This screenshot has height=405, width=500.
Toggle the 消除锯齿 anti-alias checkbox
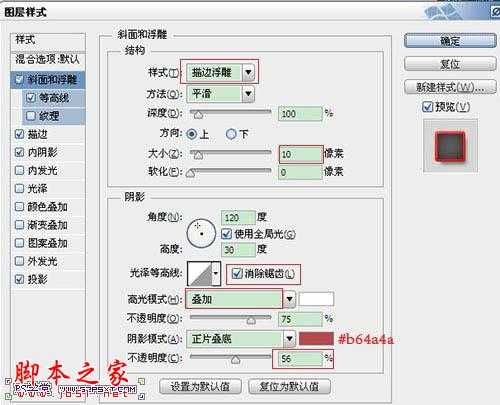[237, 274]
